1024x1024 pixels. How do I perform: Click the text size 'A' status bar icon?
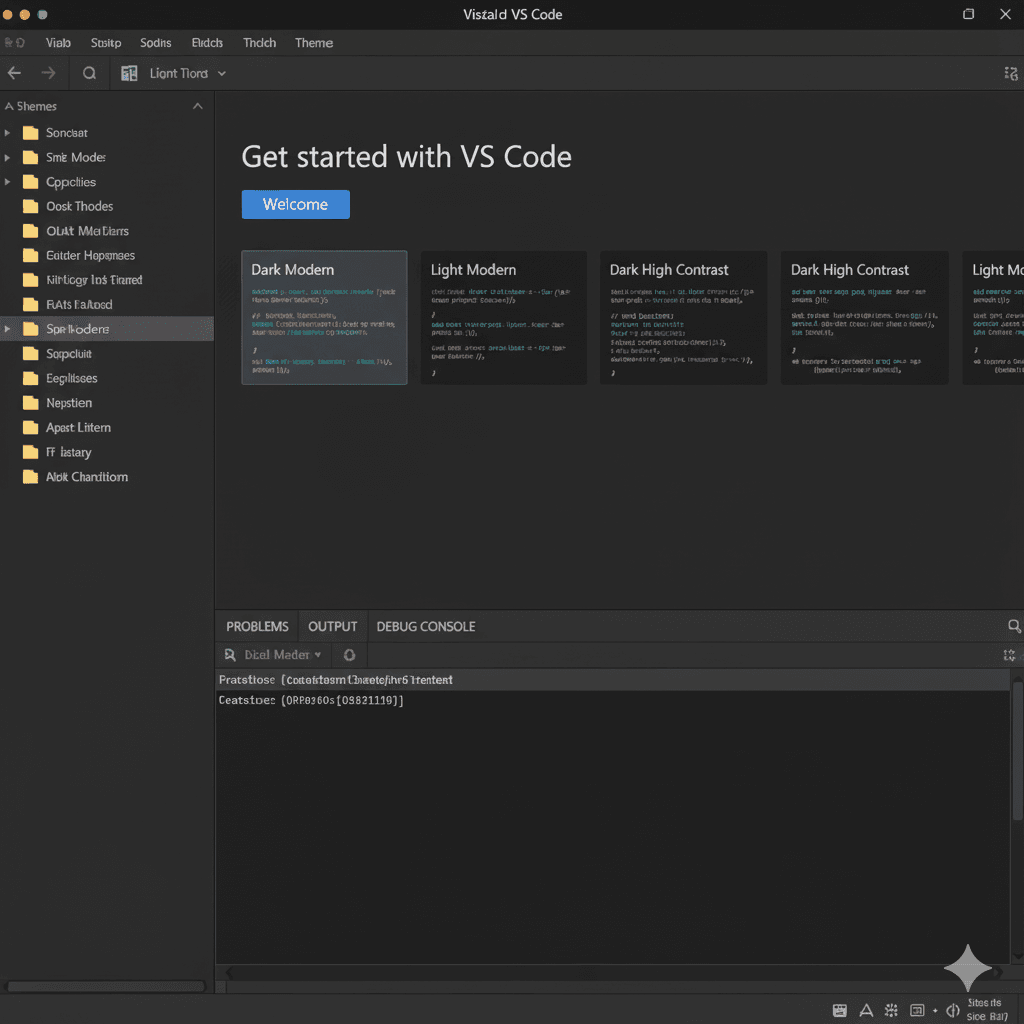click(x=866, y=1010)
